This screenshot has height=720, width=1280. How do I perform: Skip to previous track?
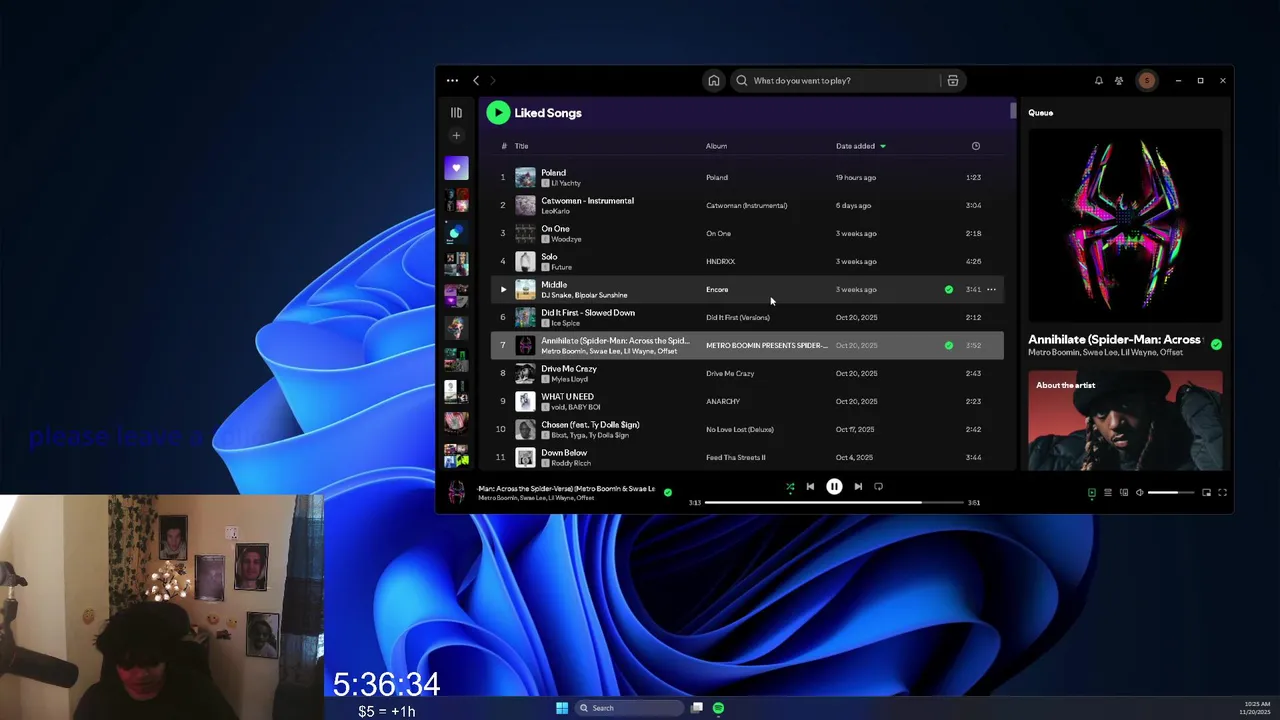[x=810, y=487]
